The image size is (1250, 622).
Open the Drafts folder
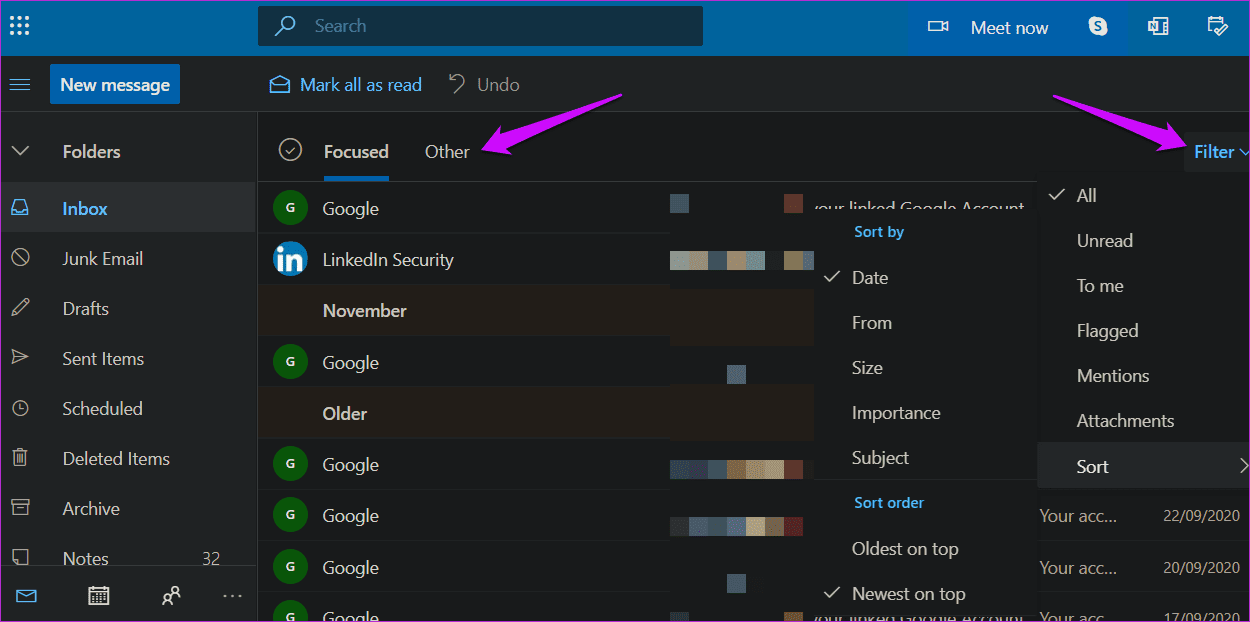click(x=128, y=308)
